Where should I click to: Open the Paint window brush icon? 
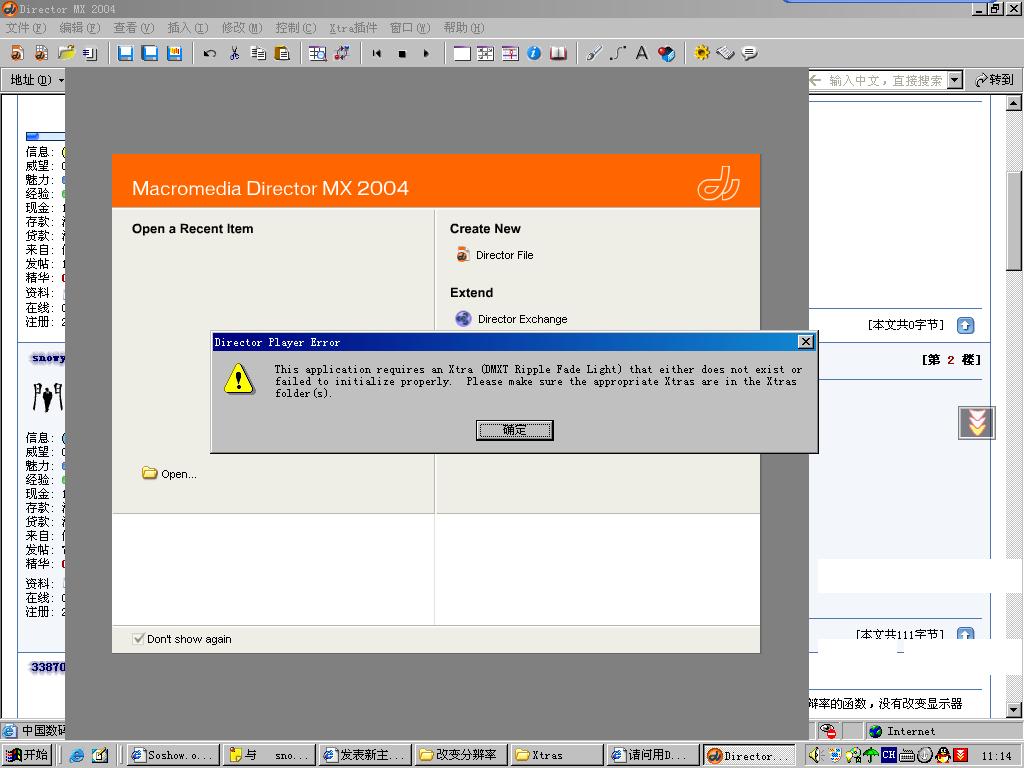coord(594,54)
